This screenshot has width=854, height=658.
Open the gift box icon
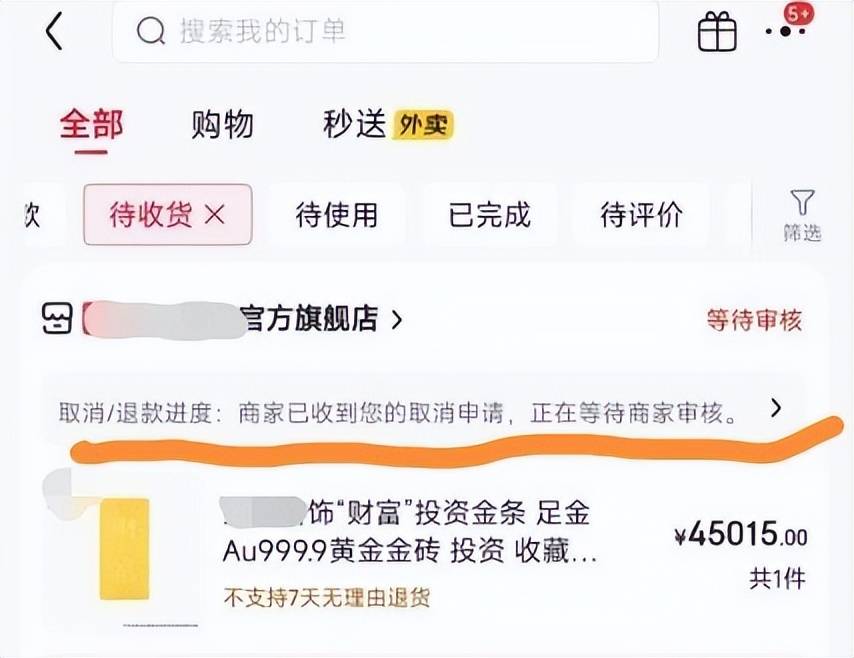pos(716,32)
